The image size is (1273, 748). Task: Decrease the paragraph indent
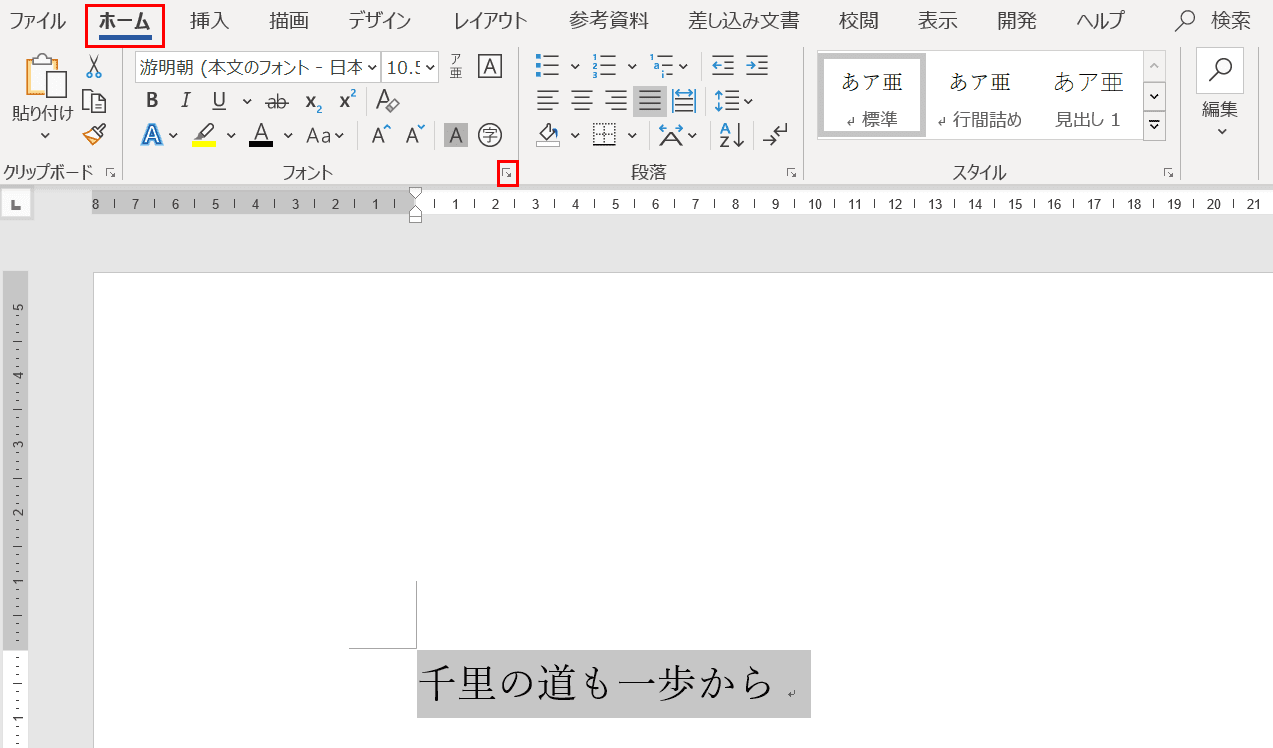[723, 67]
